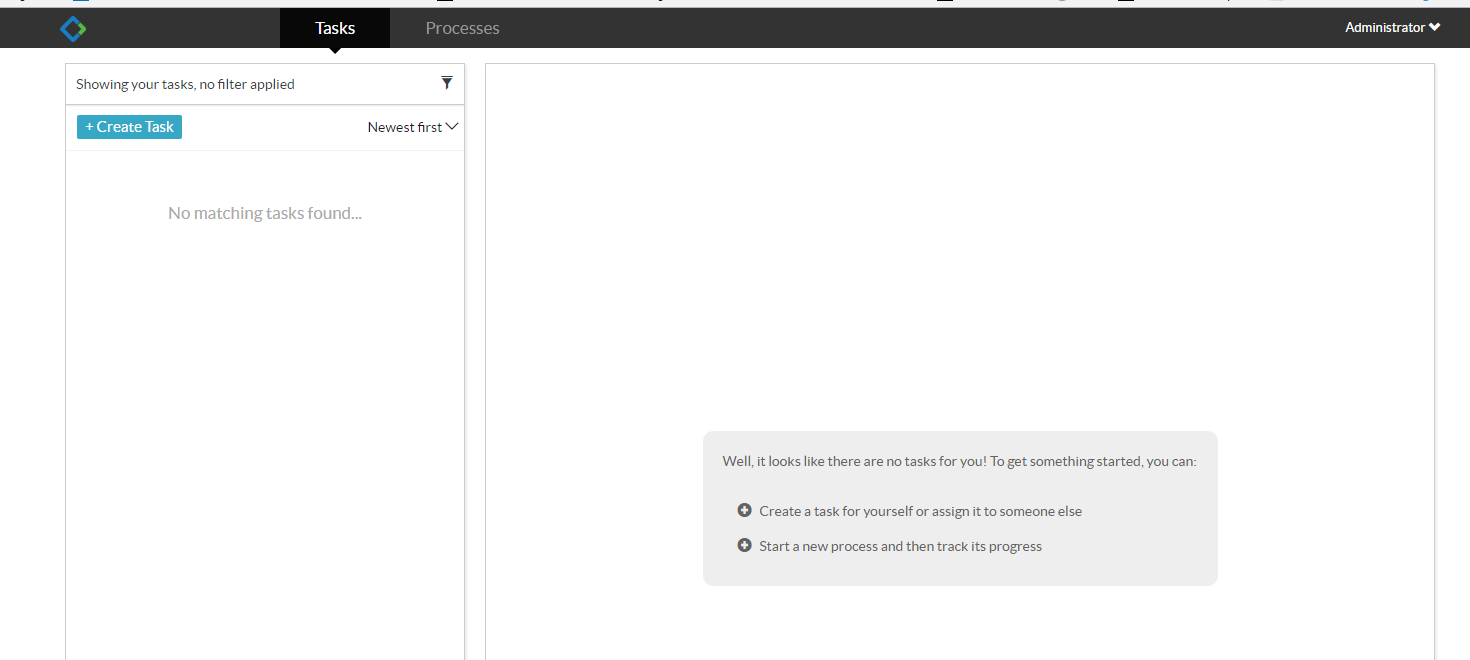Viewport: 1470px width, 660px height.
Task: Click 'Create a task for yourself' link
Action: [835, 511]
